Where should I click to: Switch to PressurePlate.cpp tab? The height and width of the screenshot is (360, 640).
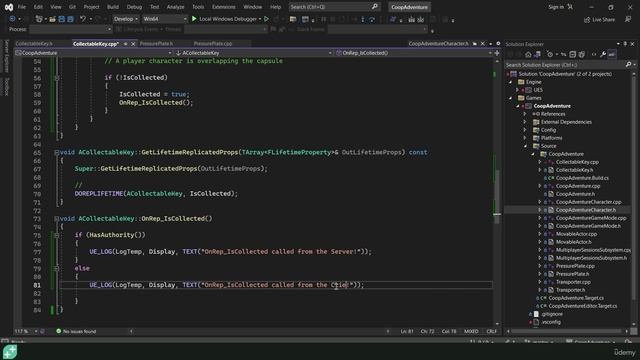coord(213,44)
